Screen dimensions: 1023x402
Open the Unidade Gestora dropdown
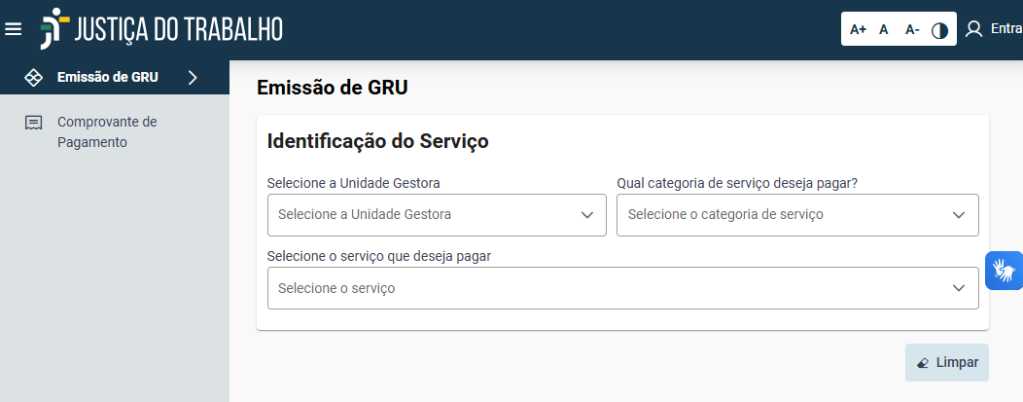pos(436,215)
